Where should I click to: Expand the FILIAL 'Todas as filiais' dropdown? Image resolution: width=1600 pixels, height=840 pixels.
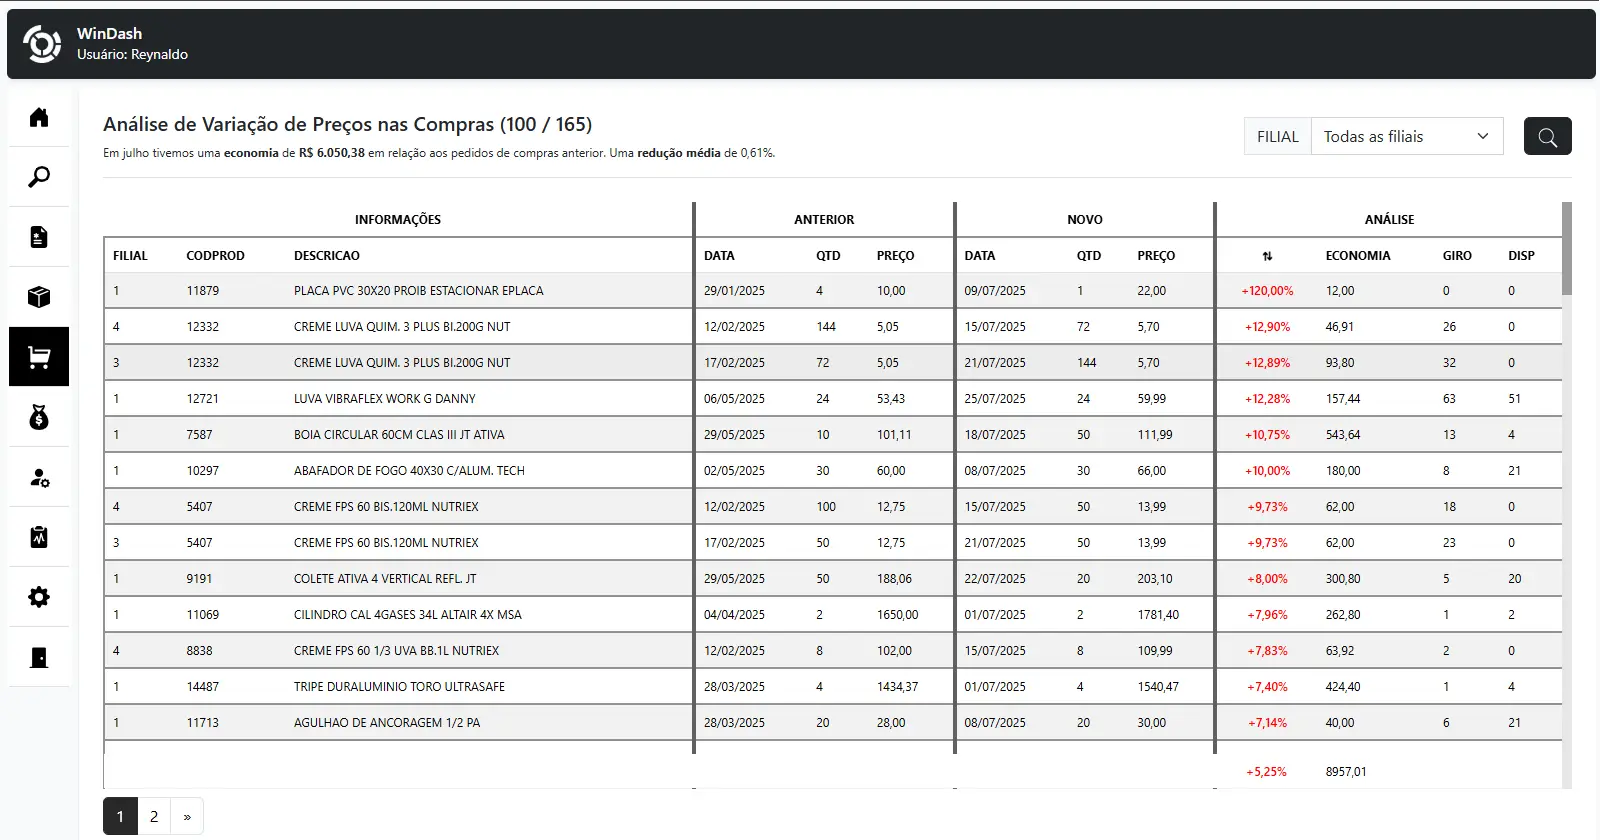(1406, 136)
